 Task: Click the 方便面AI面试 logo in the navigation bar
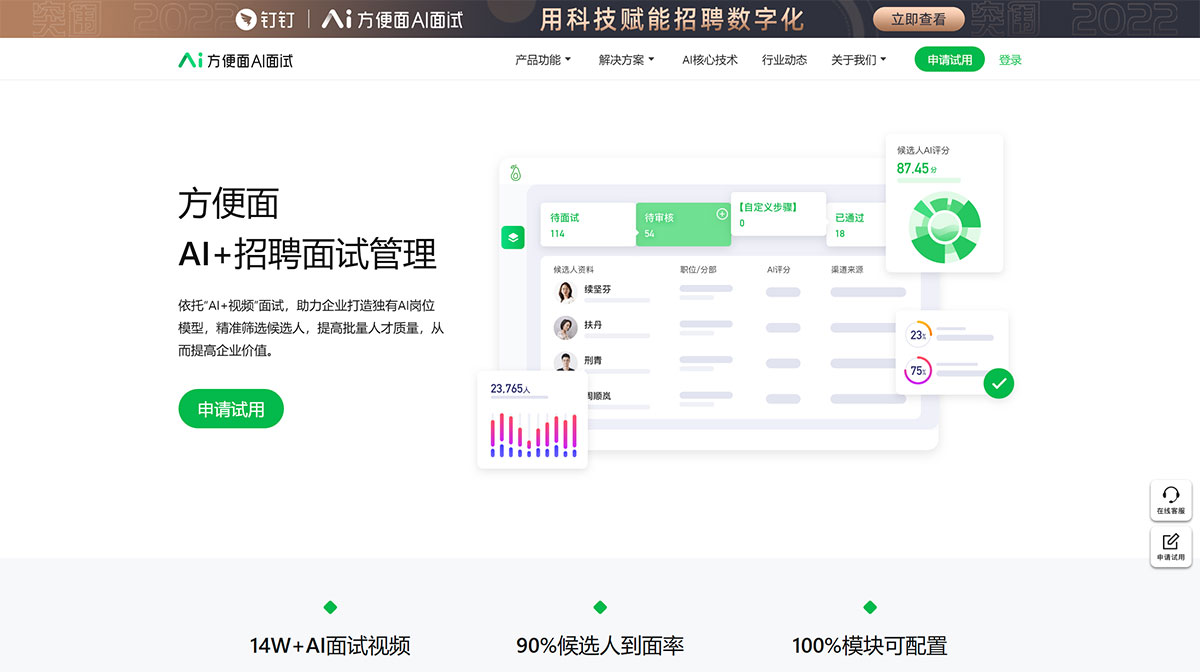[x=236, y=59]
